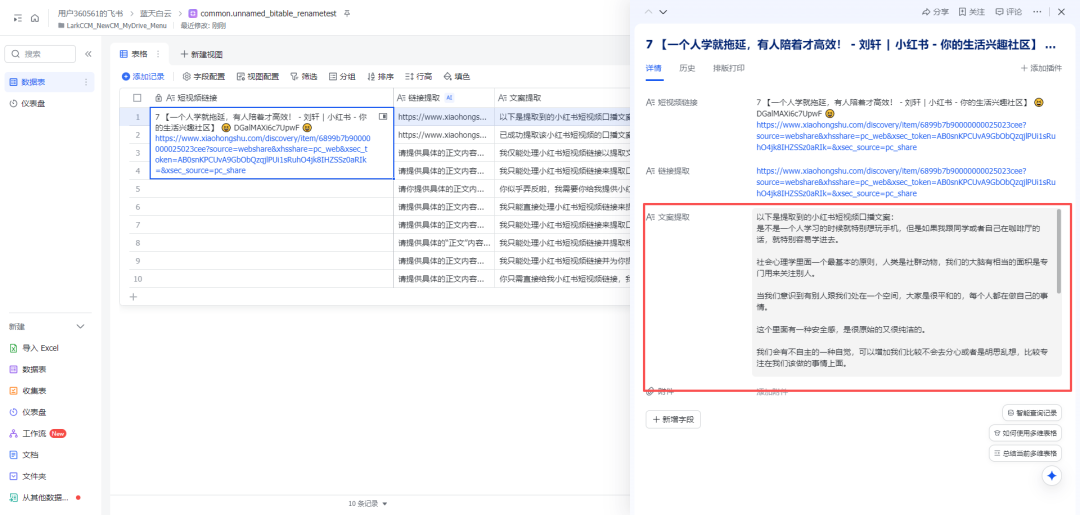Open the 分组 grouping tool

point(342,76)
